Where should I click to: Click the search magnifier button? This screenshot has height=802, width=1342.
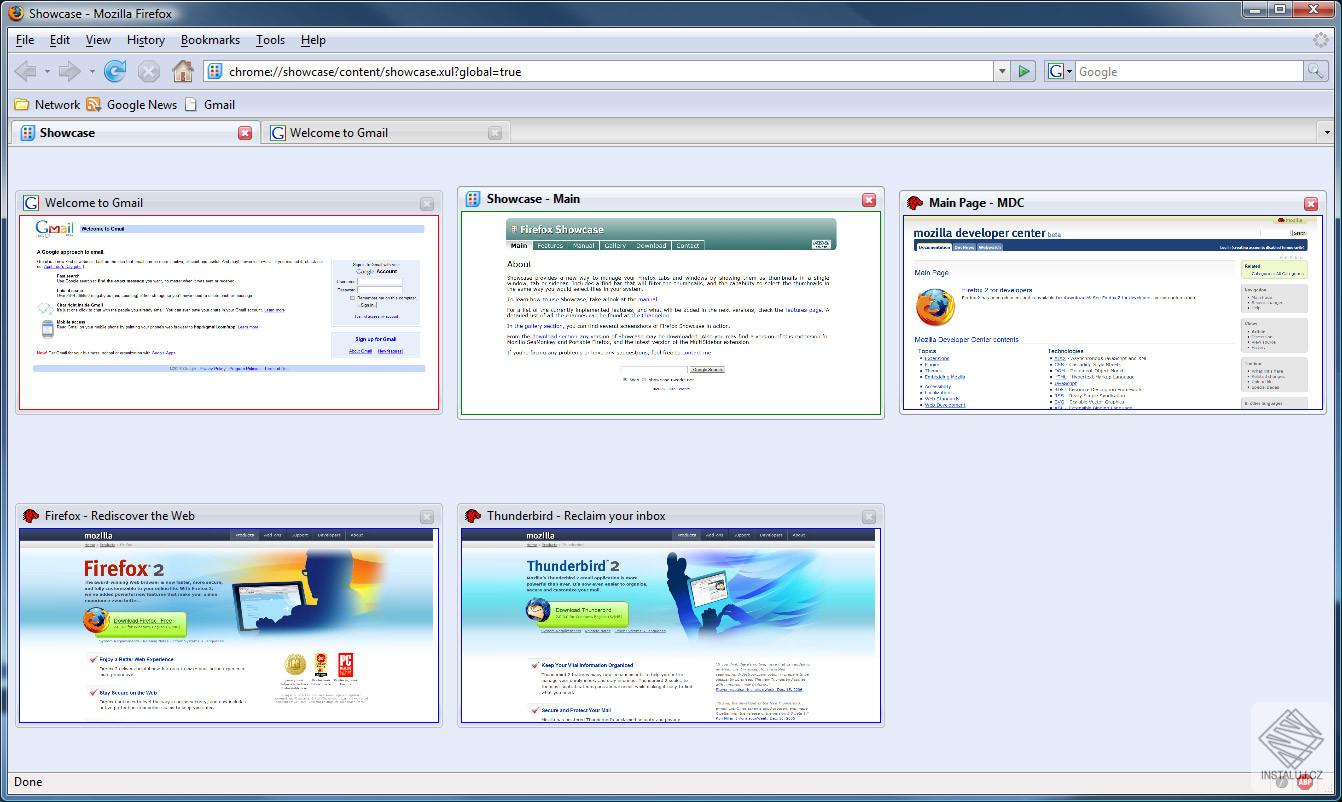click(1316, 71)
